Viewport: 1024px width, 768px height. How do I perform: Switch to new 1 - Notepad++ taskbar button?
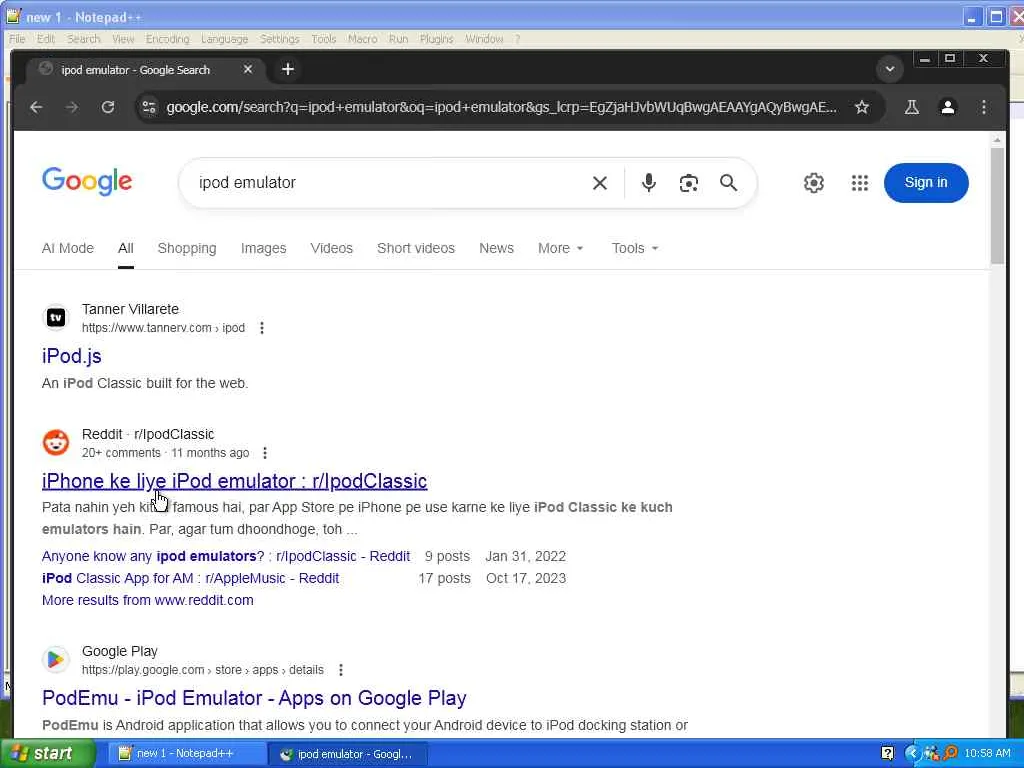point(186,754)
